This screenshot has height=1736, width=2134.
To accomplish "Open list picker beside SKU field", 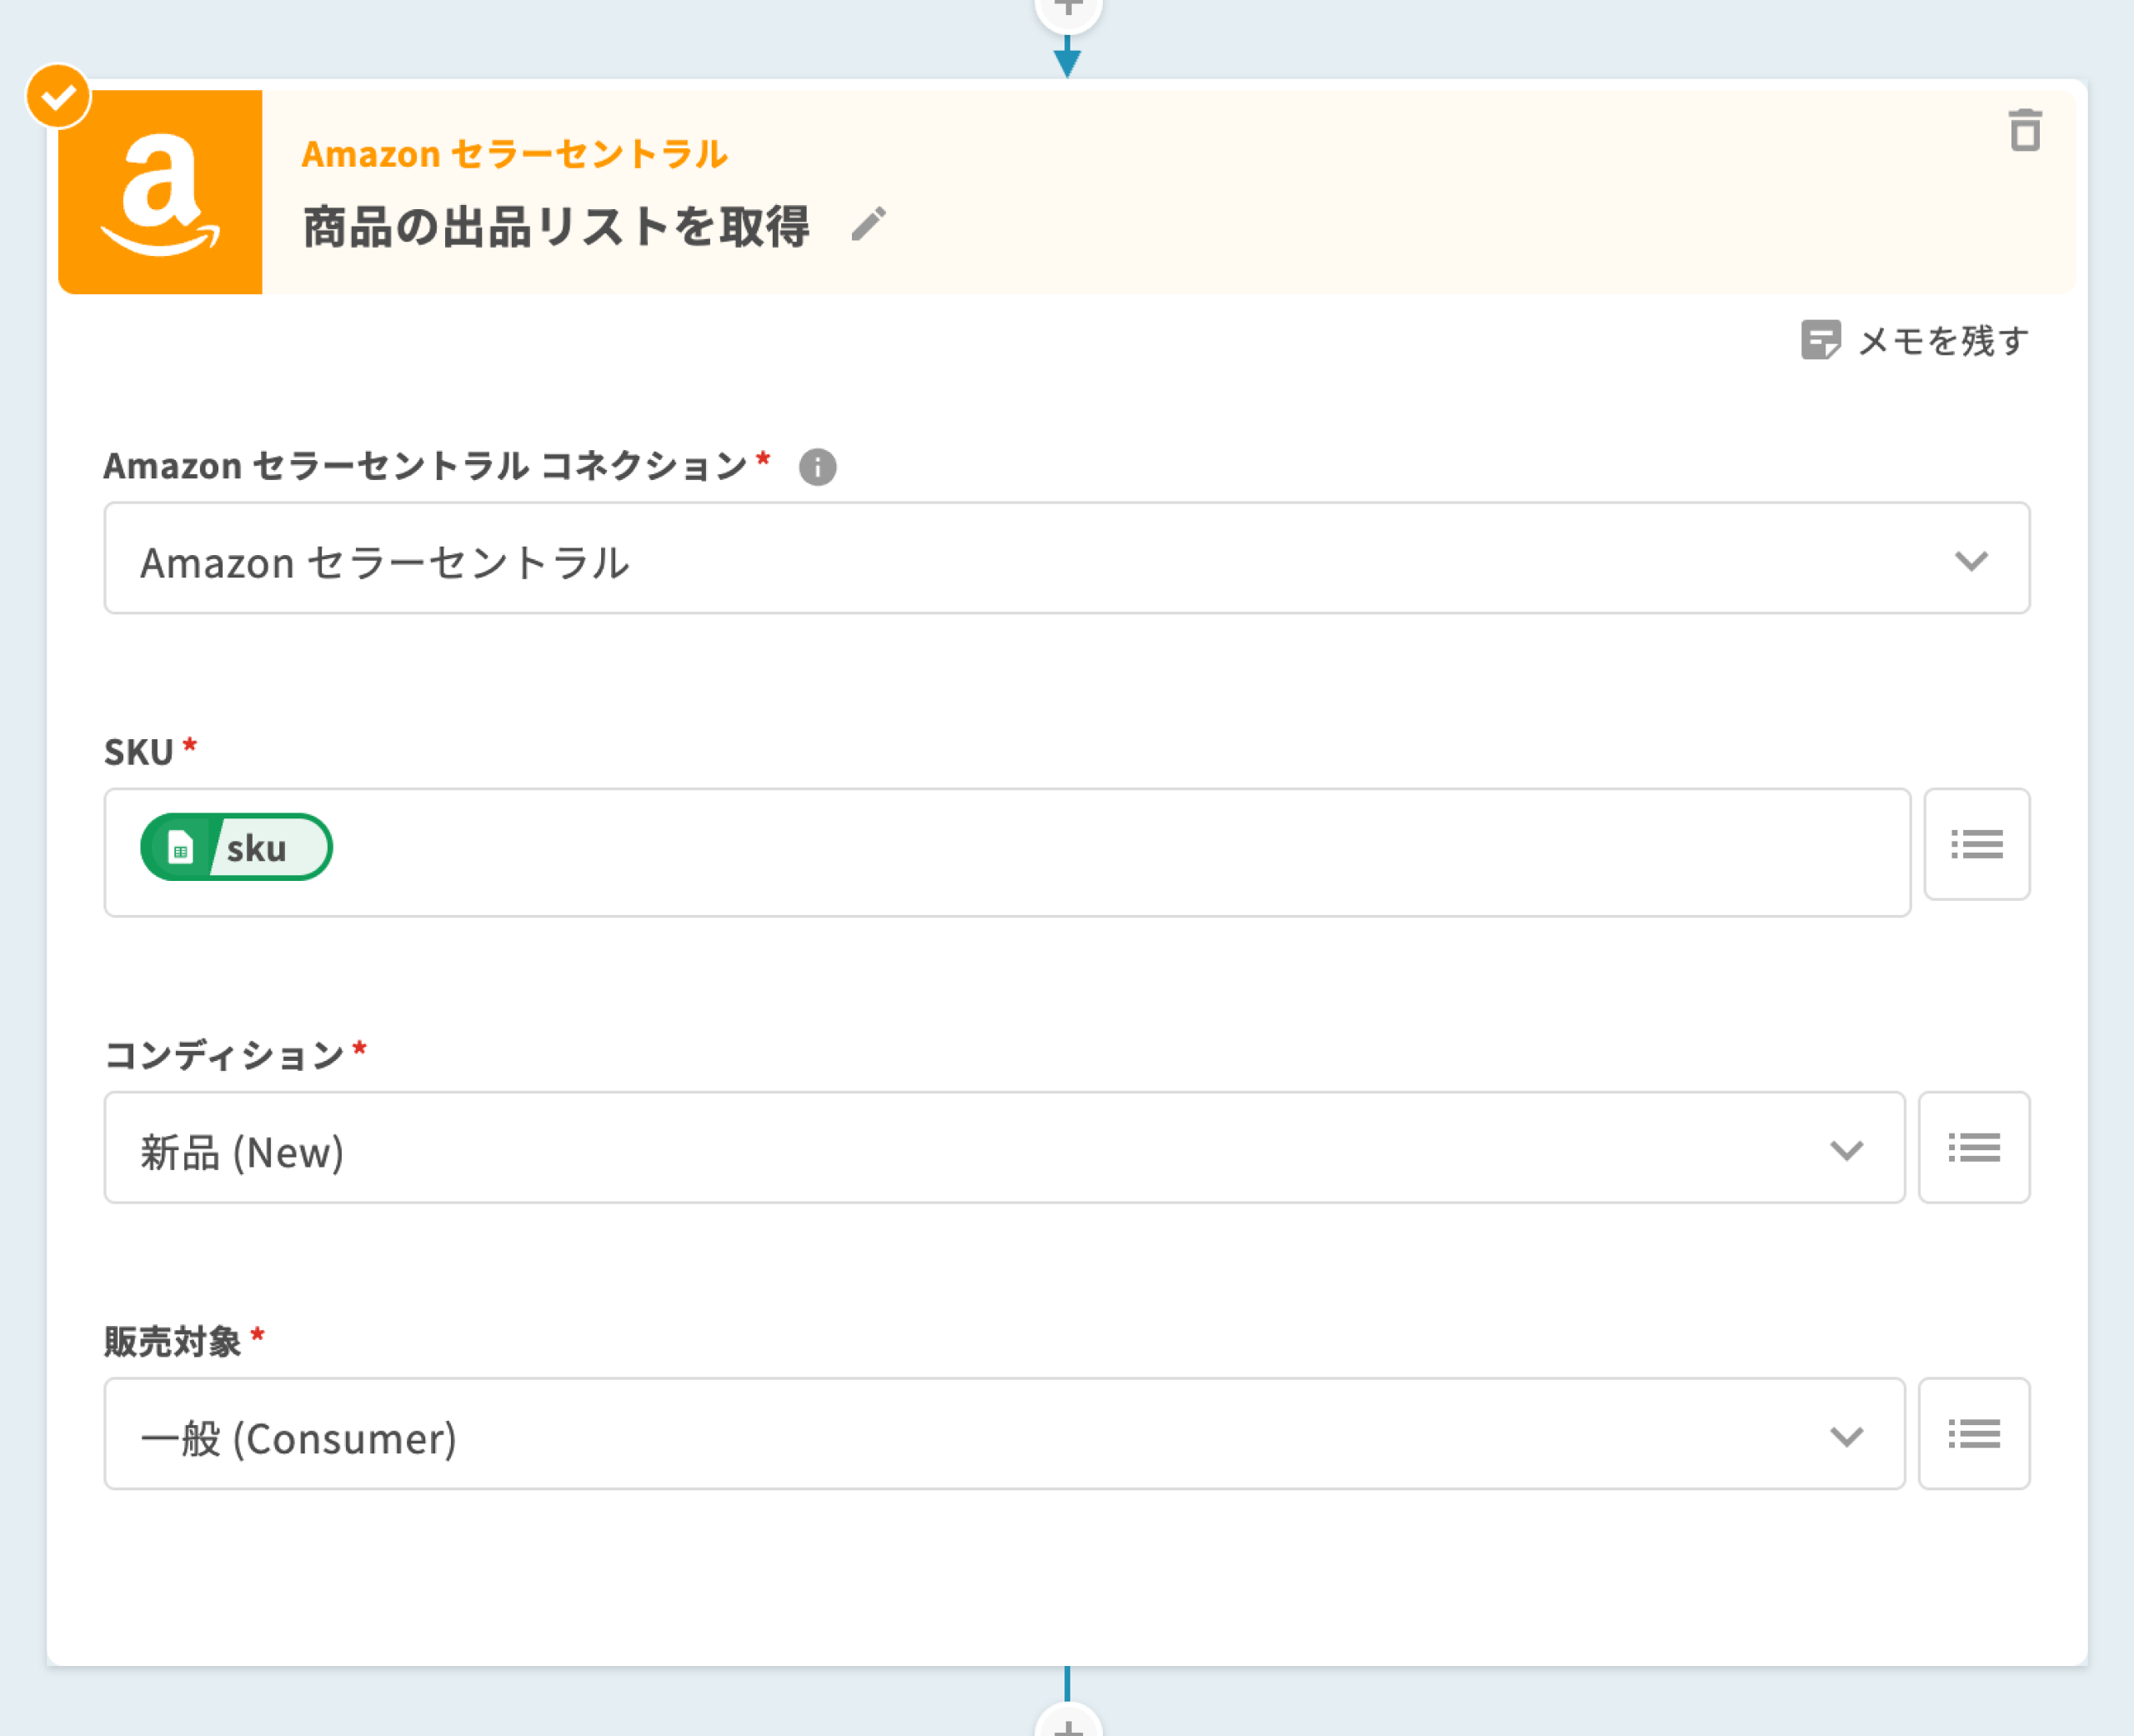I will (1976, 845).
